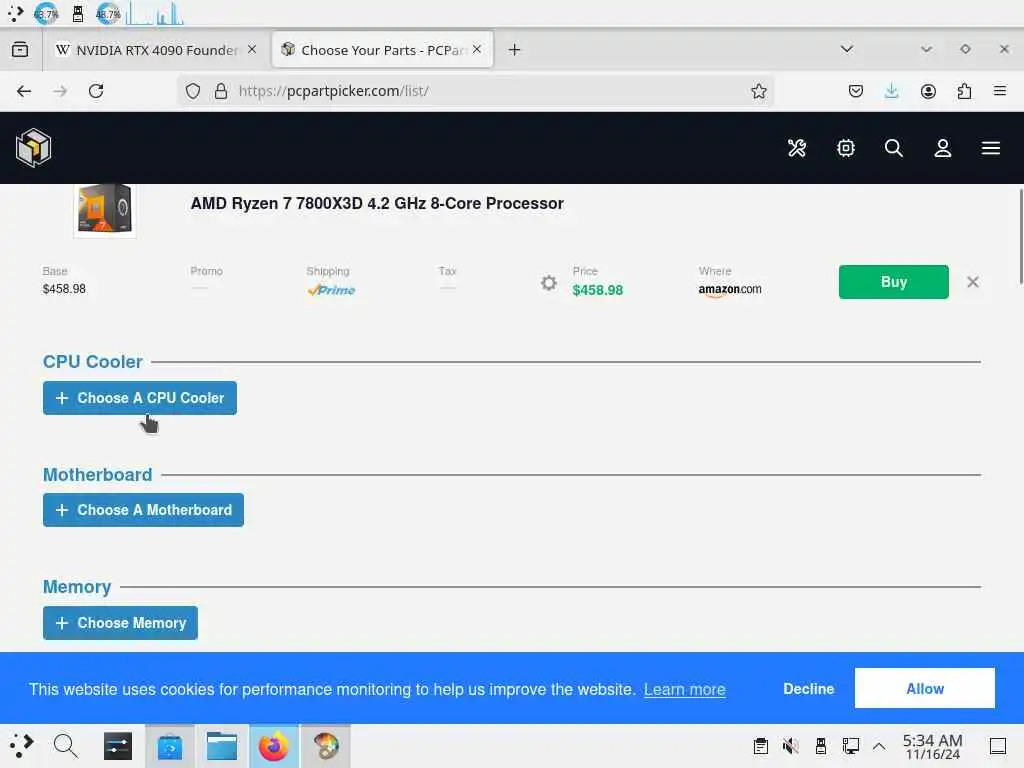Reload the current page

tap(96, 91)
